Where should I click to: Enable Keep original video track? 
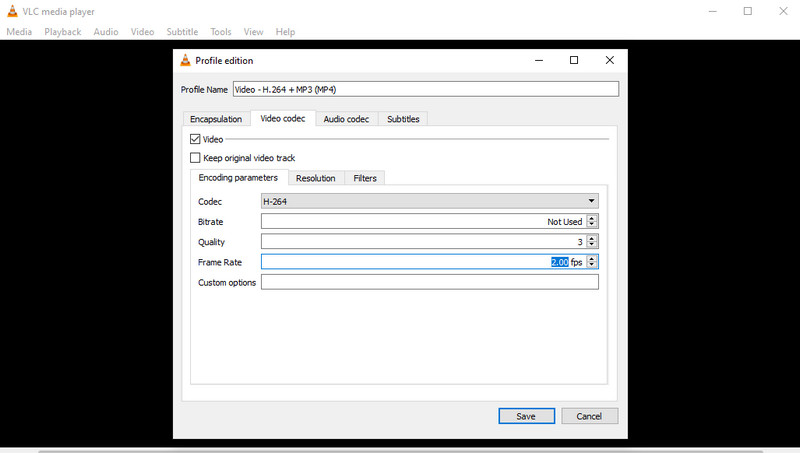(x=195, y=158)
